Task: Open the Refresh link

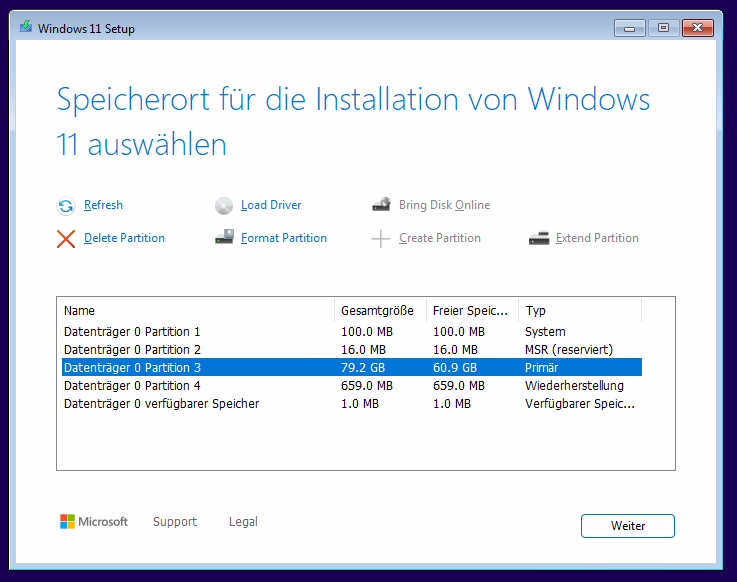Action: [103, 205]
